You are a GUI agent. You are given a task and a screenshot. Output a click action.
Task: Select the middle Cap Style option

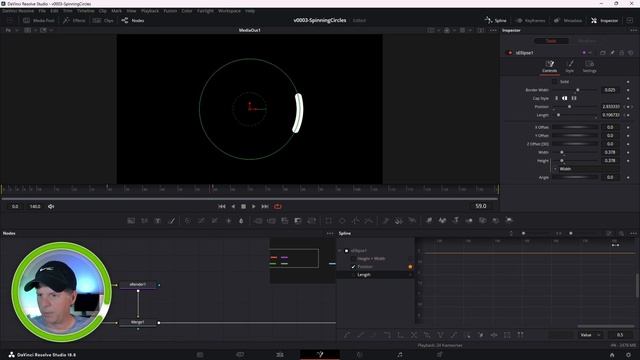coord(565,98)
